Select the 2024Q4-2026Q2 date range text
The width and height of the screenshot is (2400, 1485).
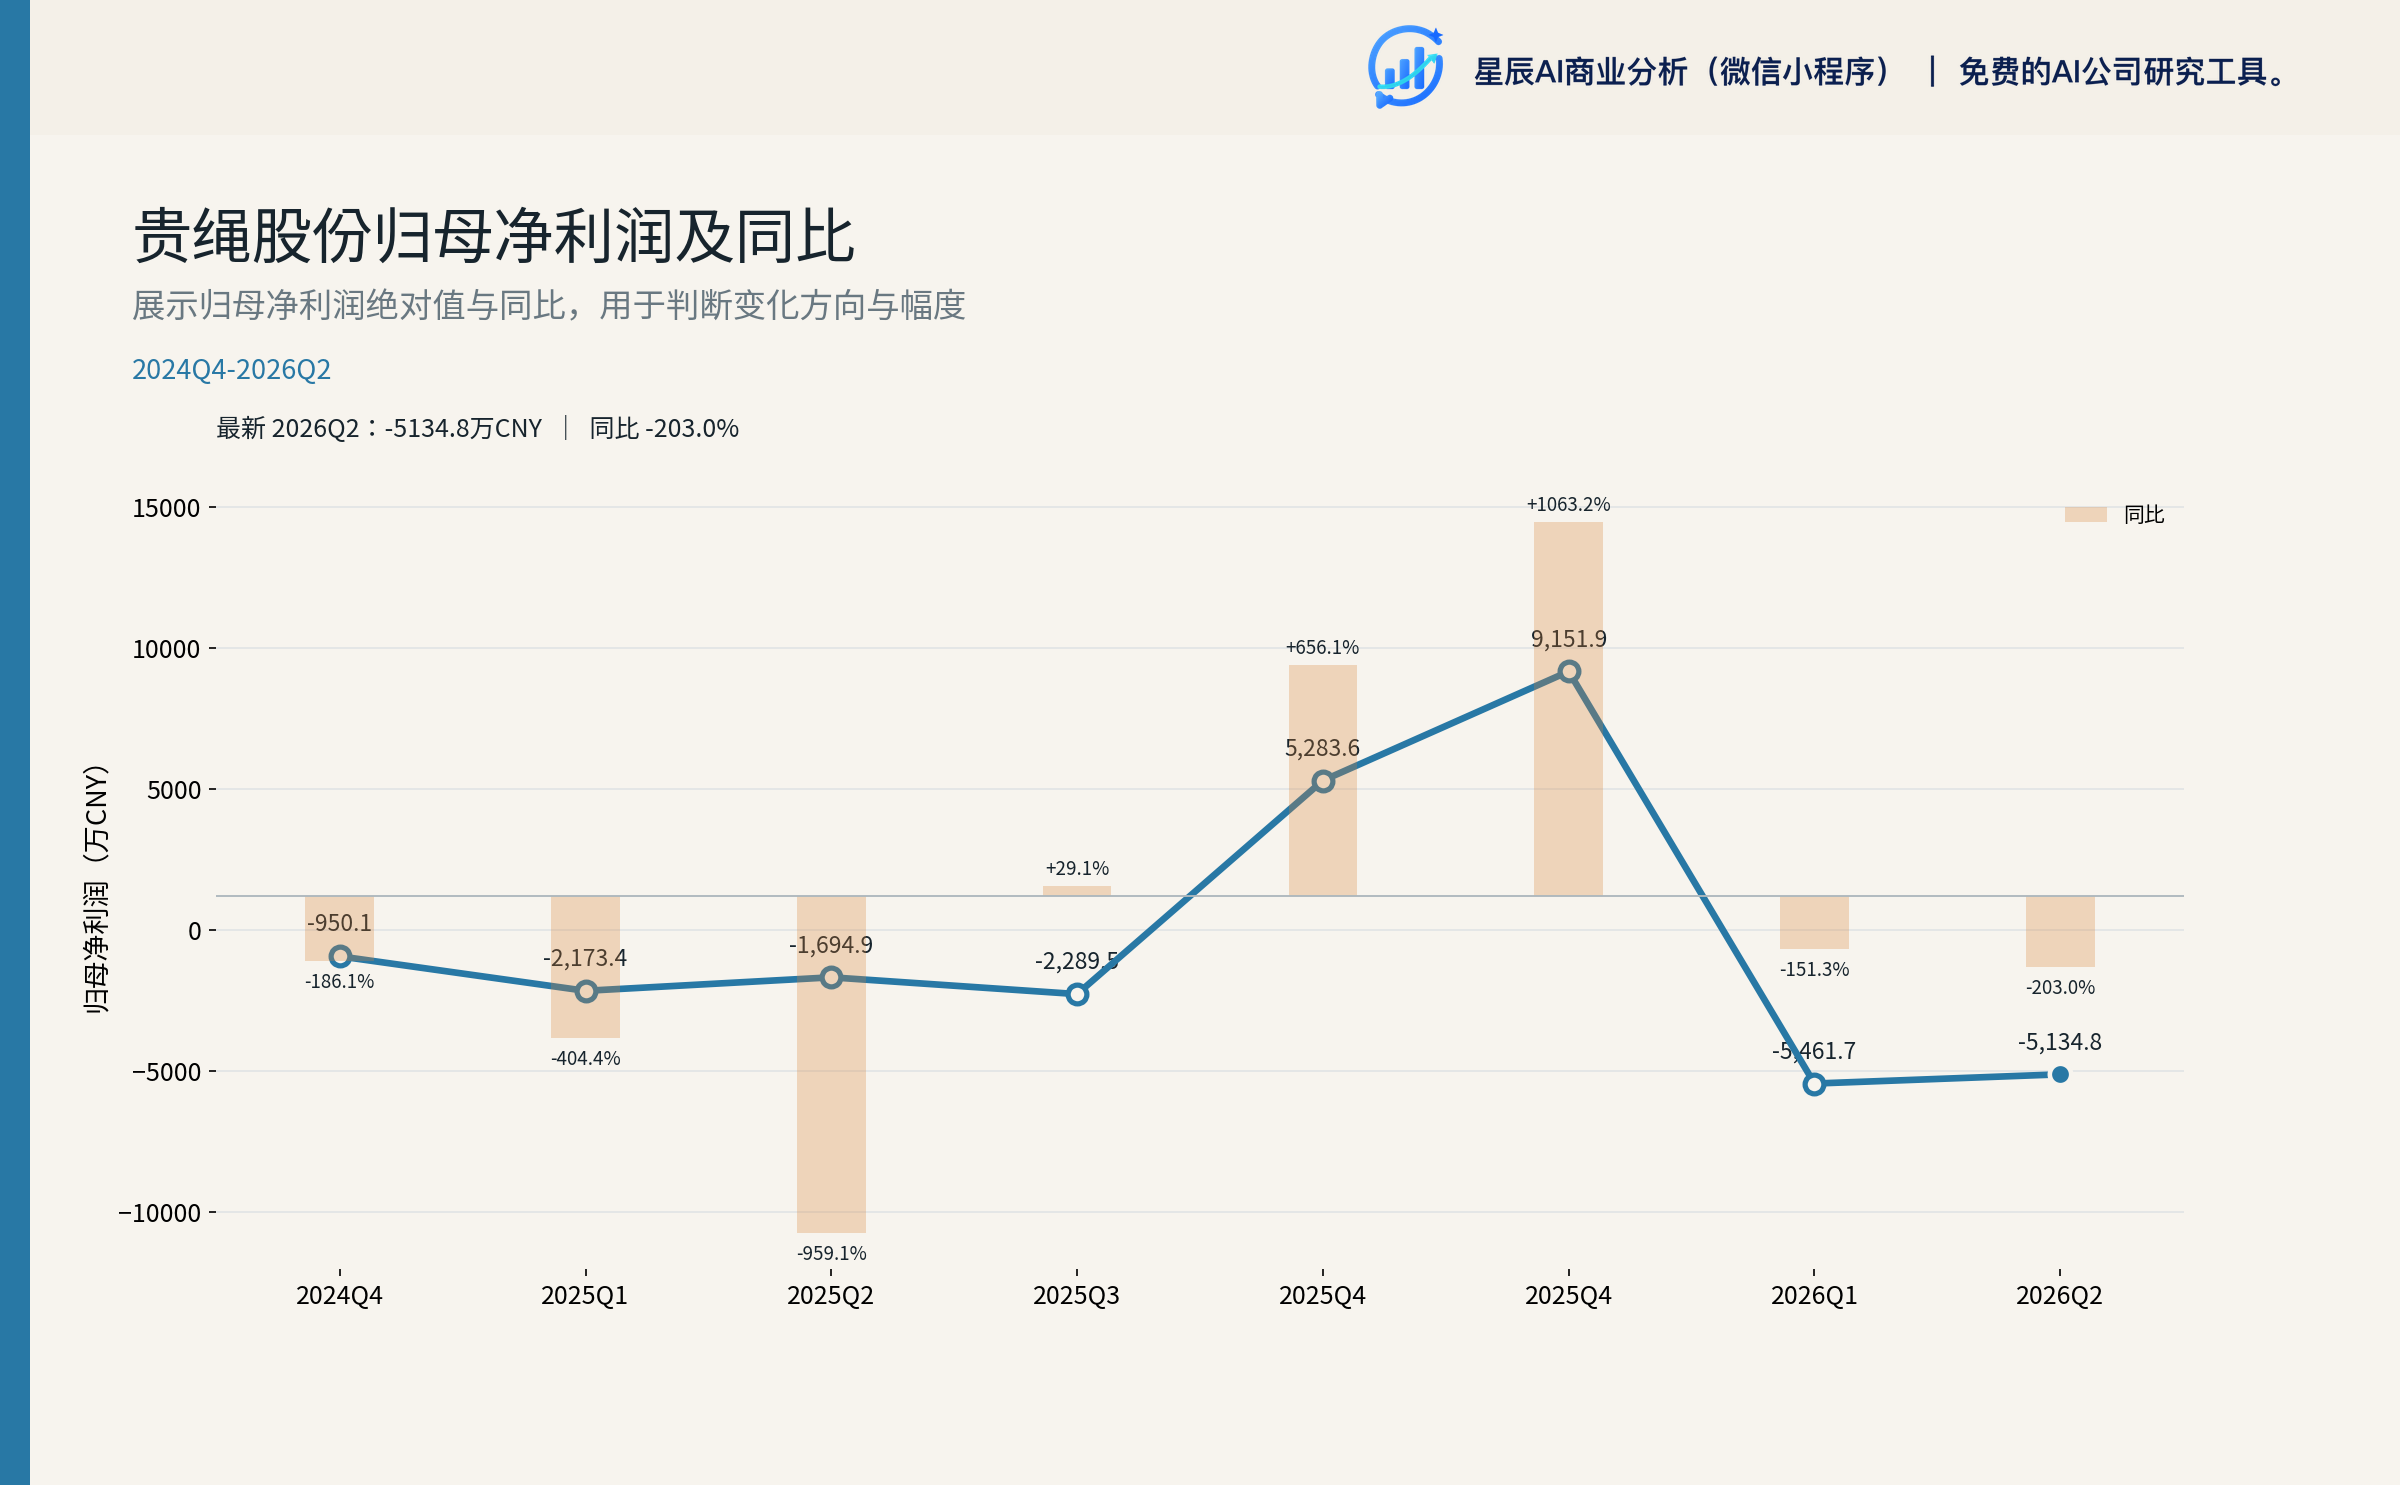coord(231,369)
